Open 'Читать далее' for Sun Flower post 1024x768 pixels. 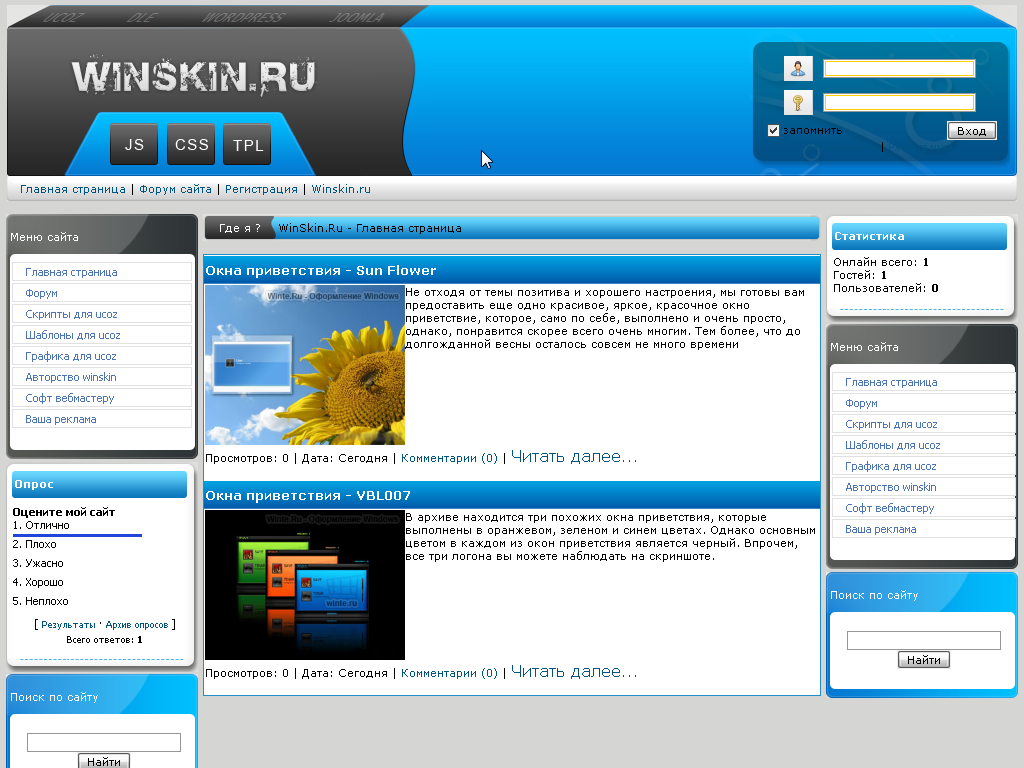pos(573,456)
